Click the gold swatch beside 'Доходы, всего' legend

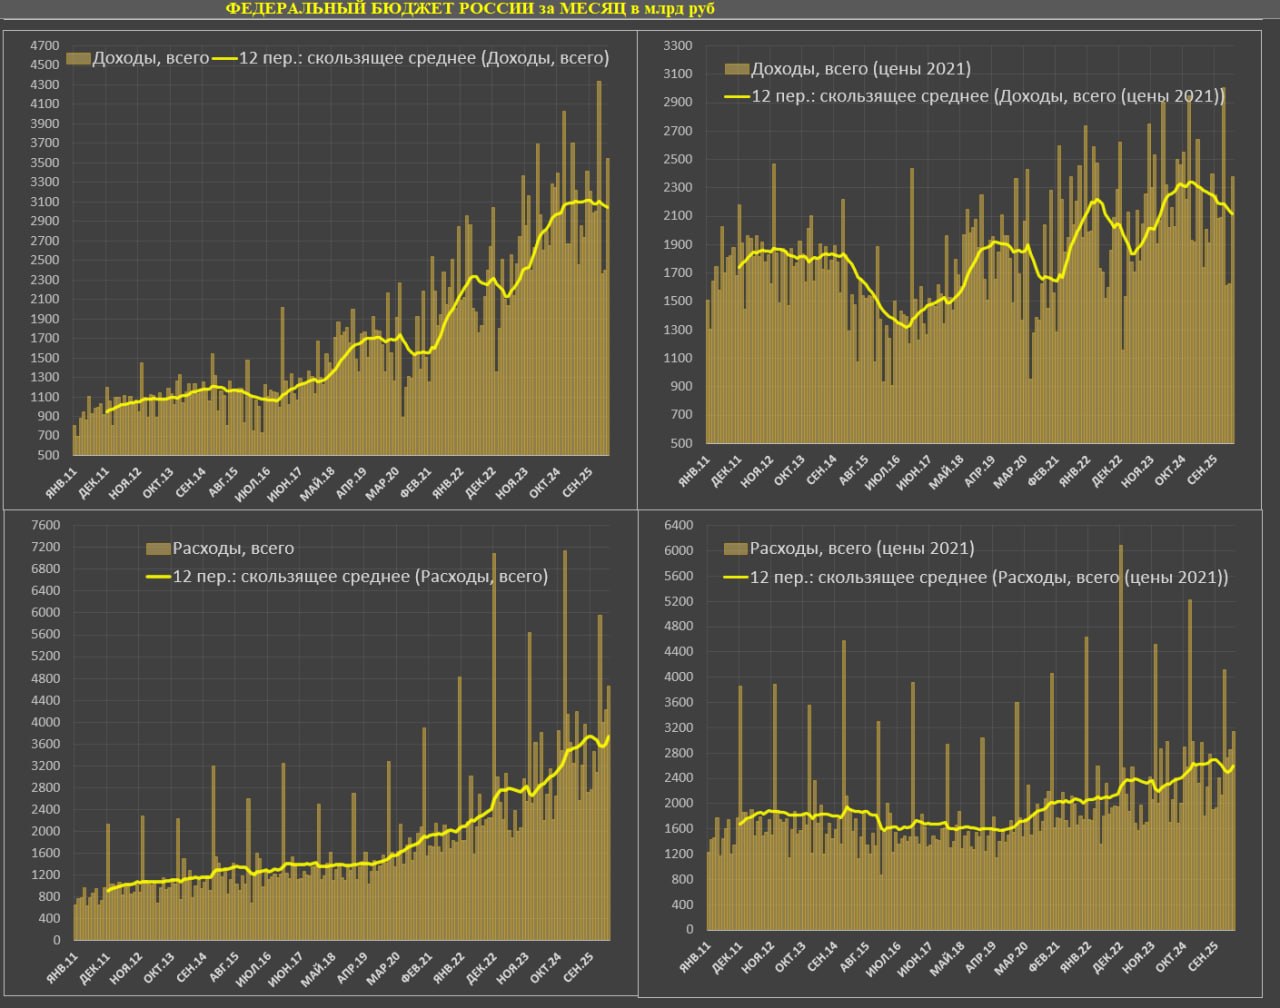coord(78,58)
